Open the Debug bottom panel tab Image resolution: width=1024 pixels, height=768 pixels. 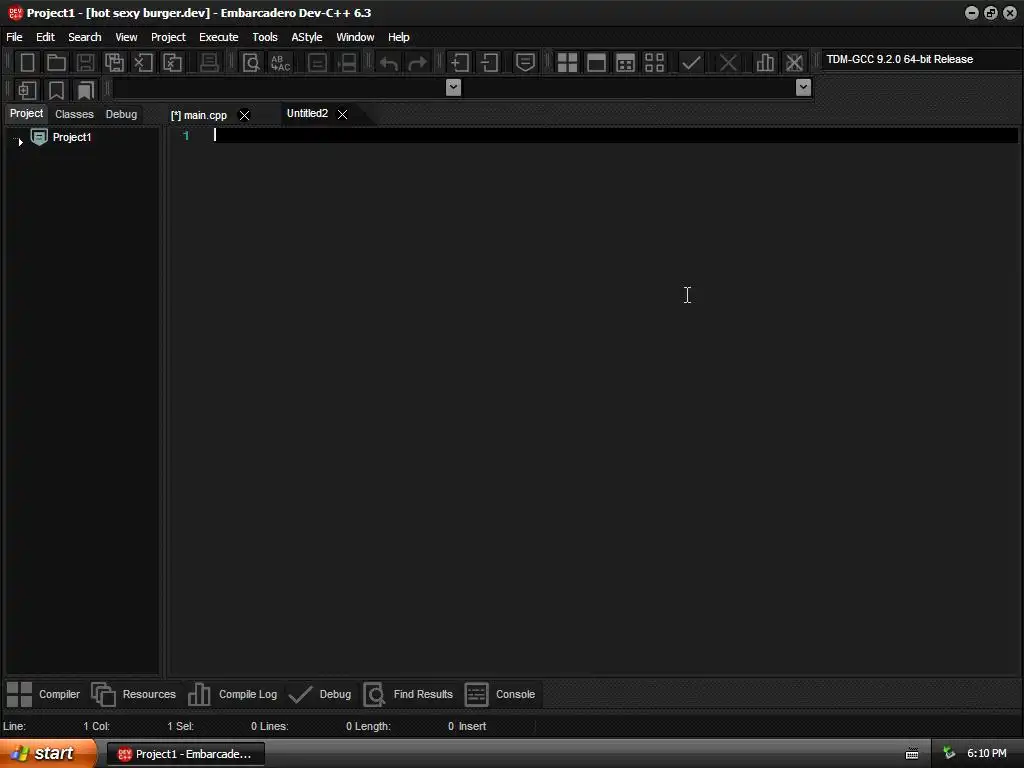tap(320, 694)
